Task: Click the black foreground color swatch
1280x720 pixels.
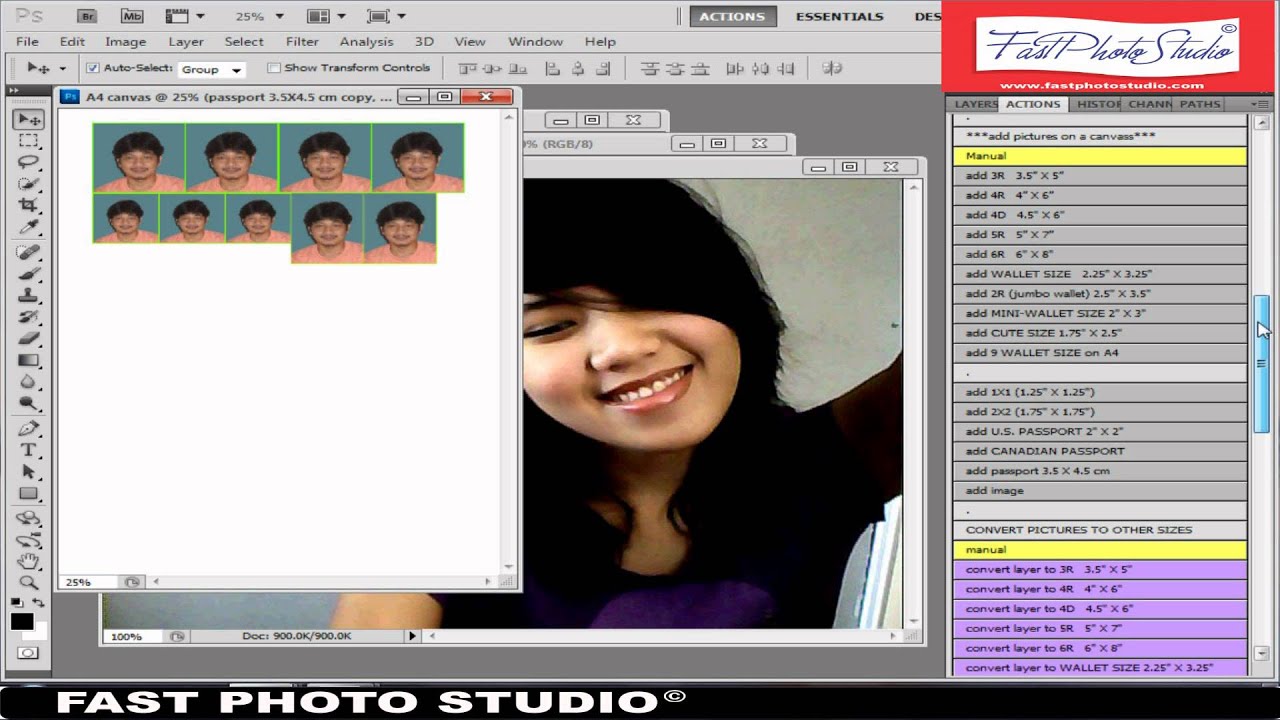Action: point(22,621)
